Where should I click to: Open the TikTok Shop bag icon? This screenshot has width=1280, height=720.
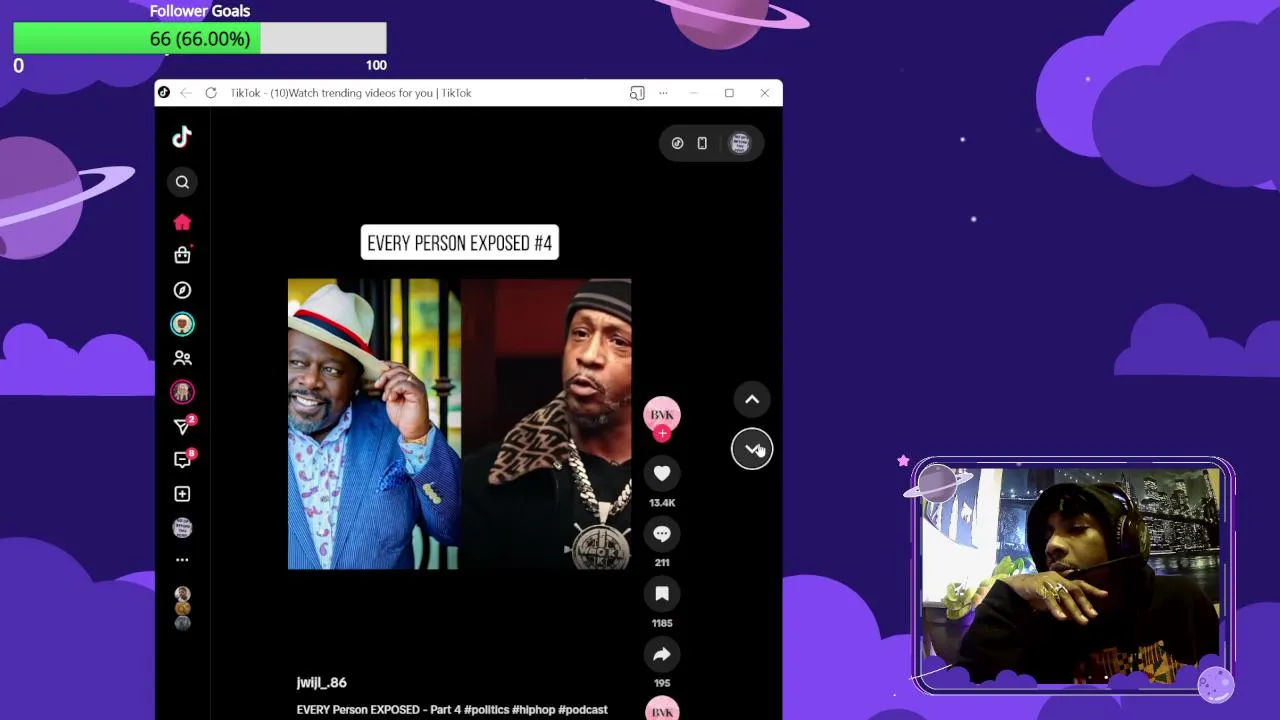tap(182, 255)
